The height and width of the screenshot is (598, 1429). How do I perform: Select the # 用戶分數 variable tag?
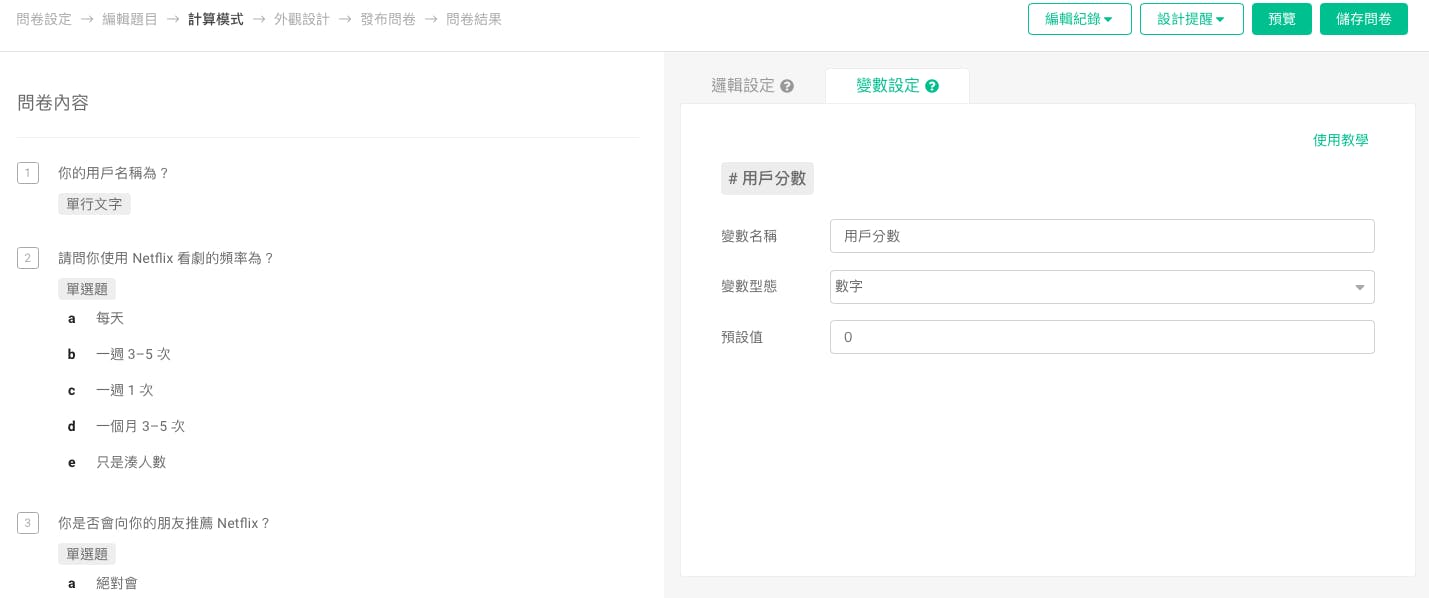tap(767, 179)
